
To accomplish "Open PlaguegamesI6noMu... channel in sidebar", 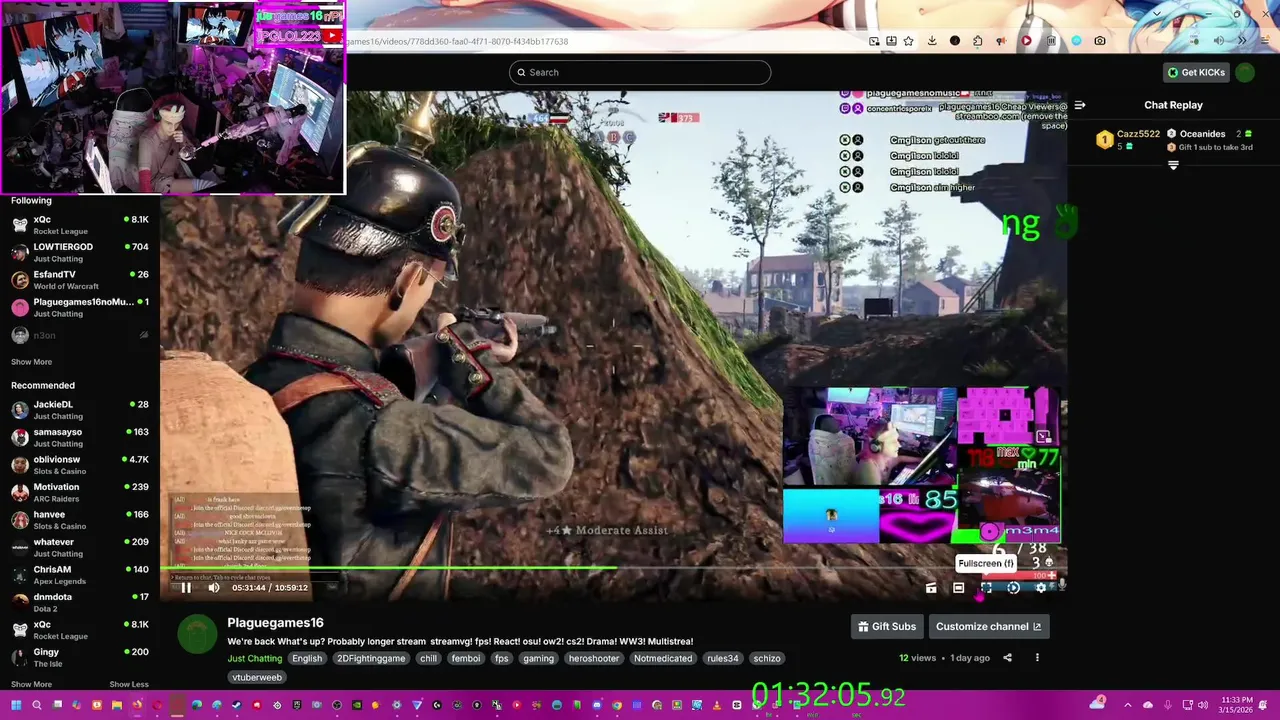I will pos(80,307).
